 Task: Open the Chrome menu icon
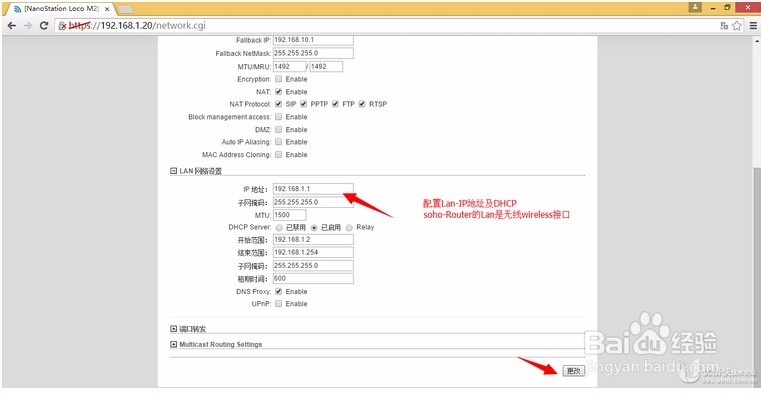[753, 26]
